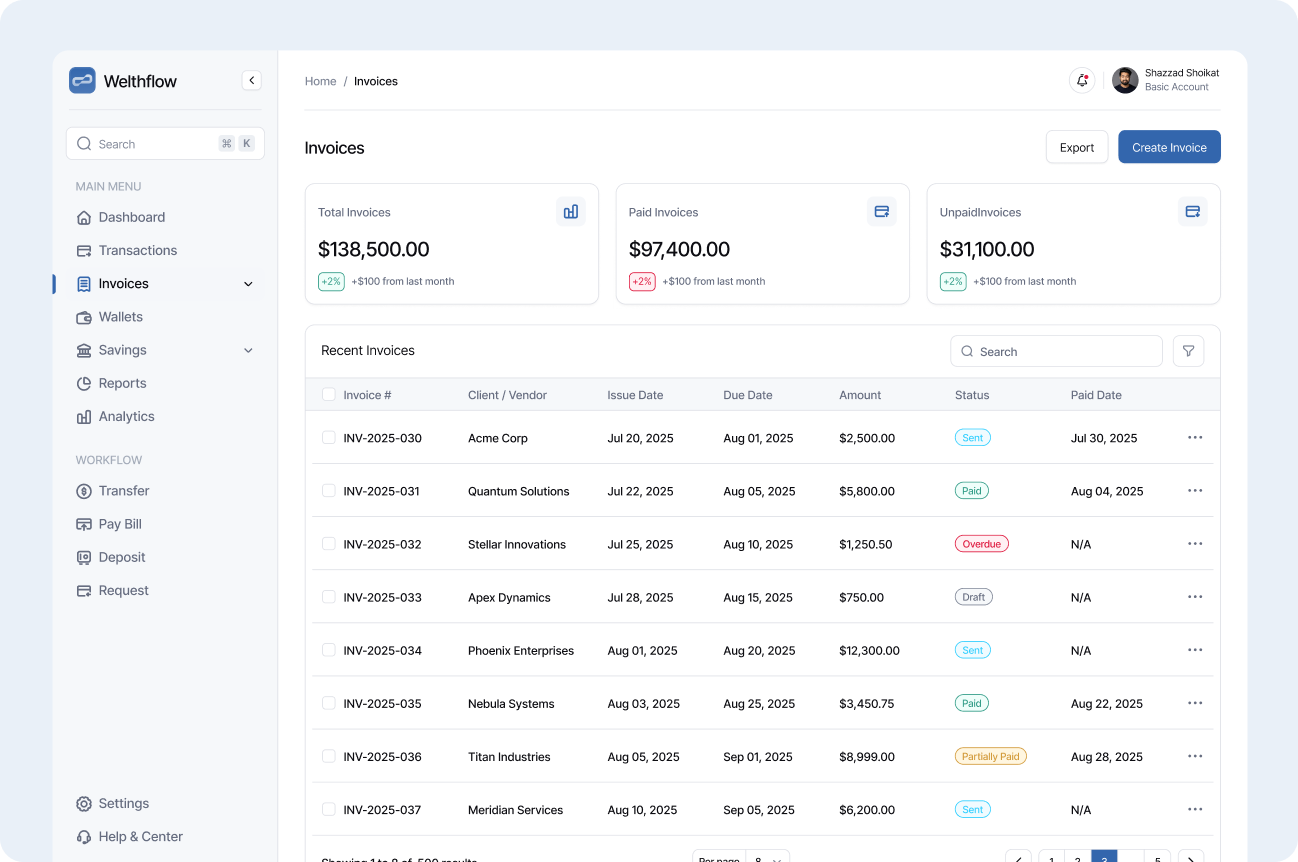
Task: Sort by the Due Date column header
Action: pyautogui.click(x=748, y=395)
